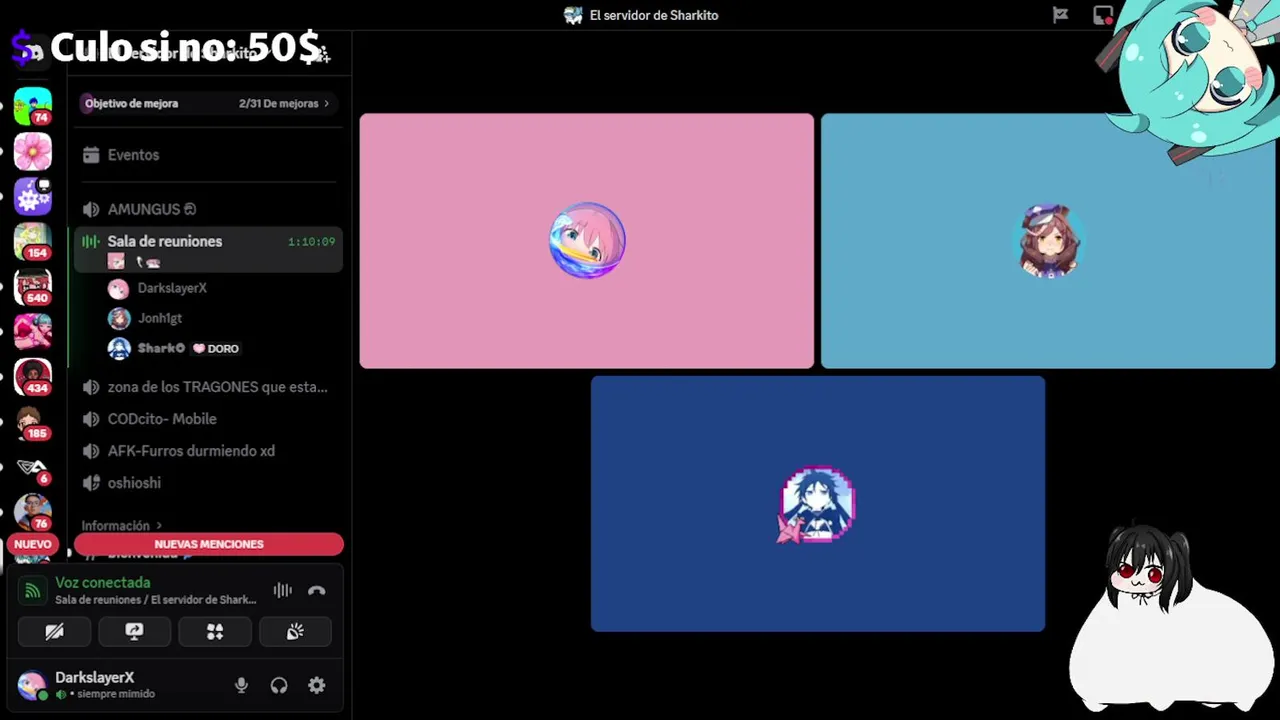The width and height of the screenshot is (1280, 720).
Task: Open the pink flower server icon
Action: [x=32, y=151]
